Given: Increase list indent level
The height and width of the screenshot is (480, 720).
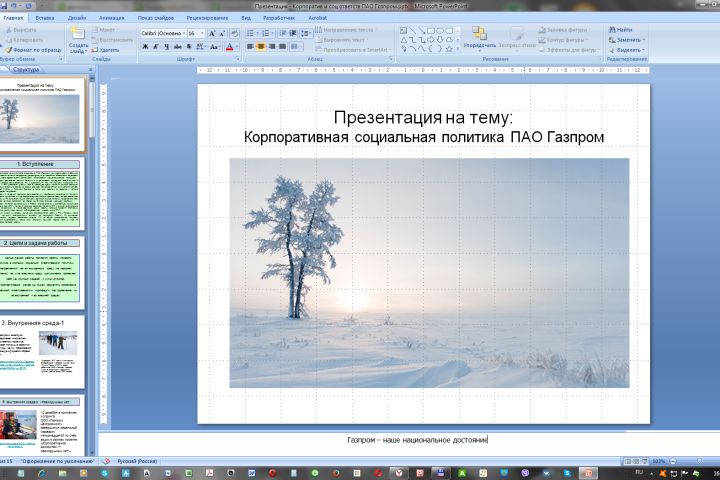Looking at the screenshot, I should click(x=292, y=34).
